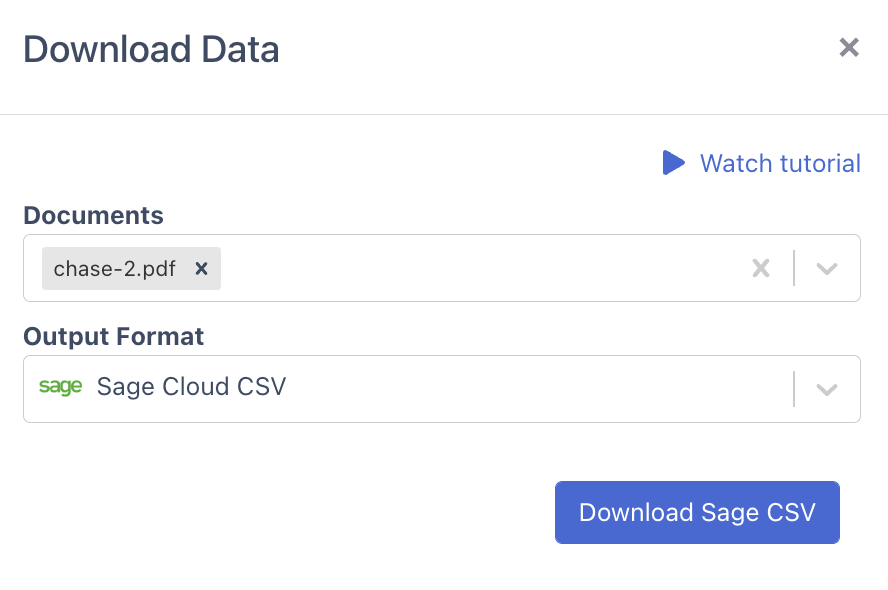888x590 pixels.
Task: Click the separator line in Output Format field
Action: coord(794,389)
